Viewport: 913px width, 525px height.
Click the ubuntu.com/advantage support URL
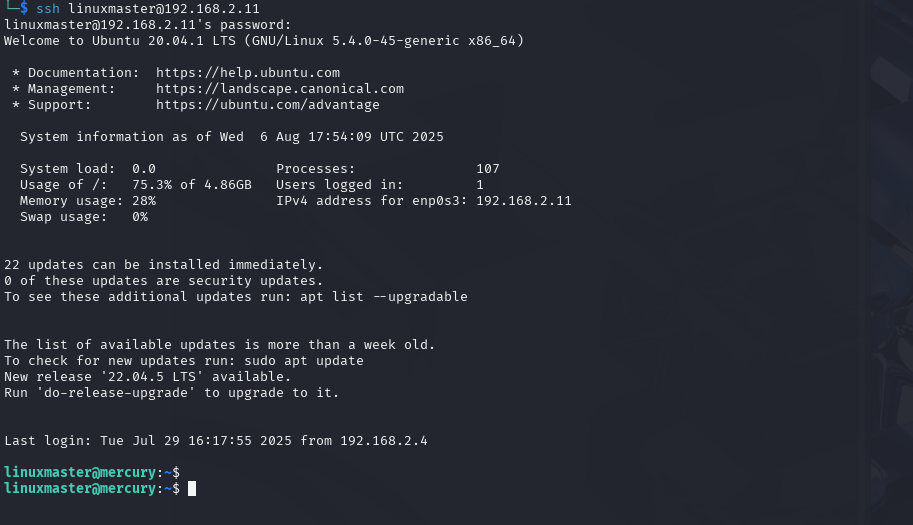[267, 105]
